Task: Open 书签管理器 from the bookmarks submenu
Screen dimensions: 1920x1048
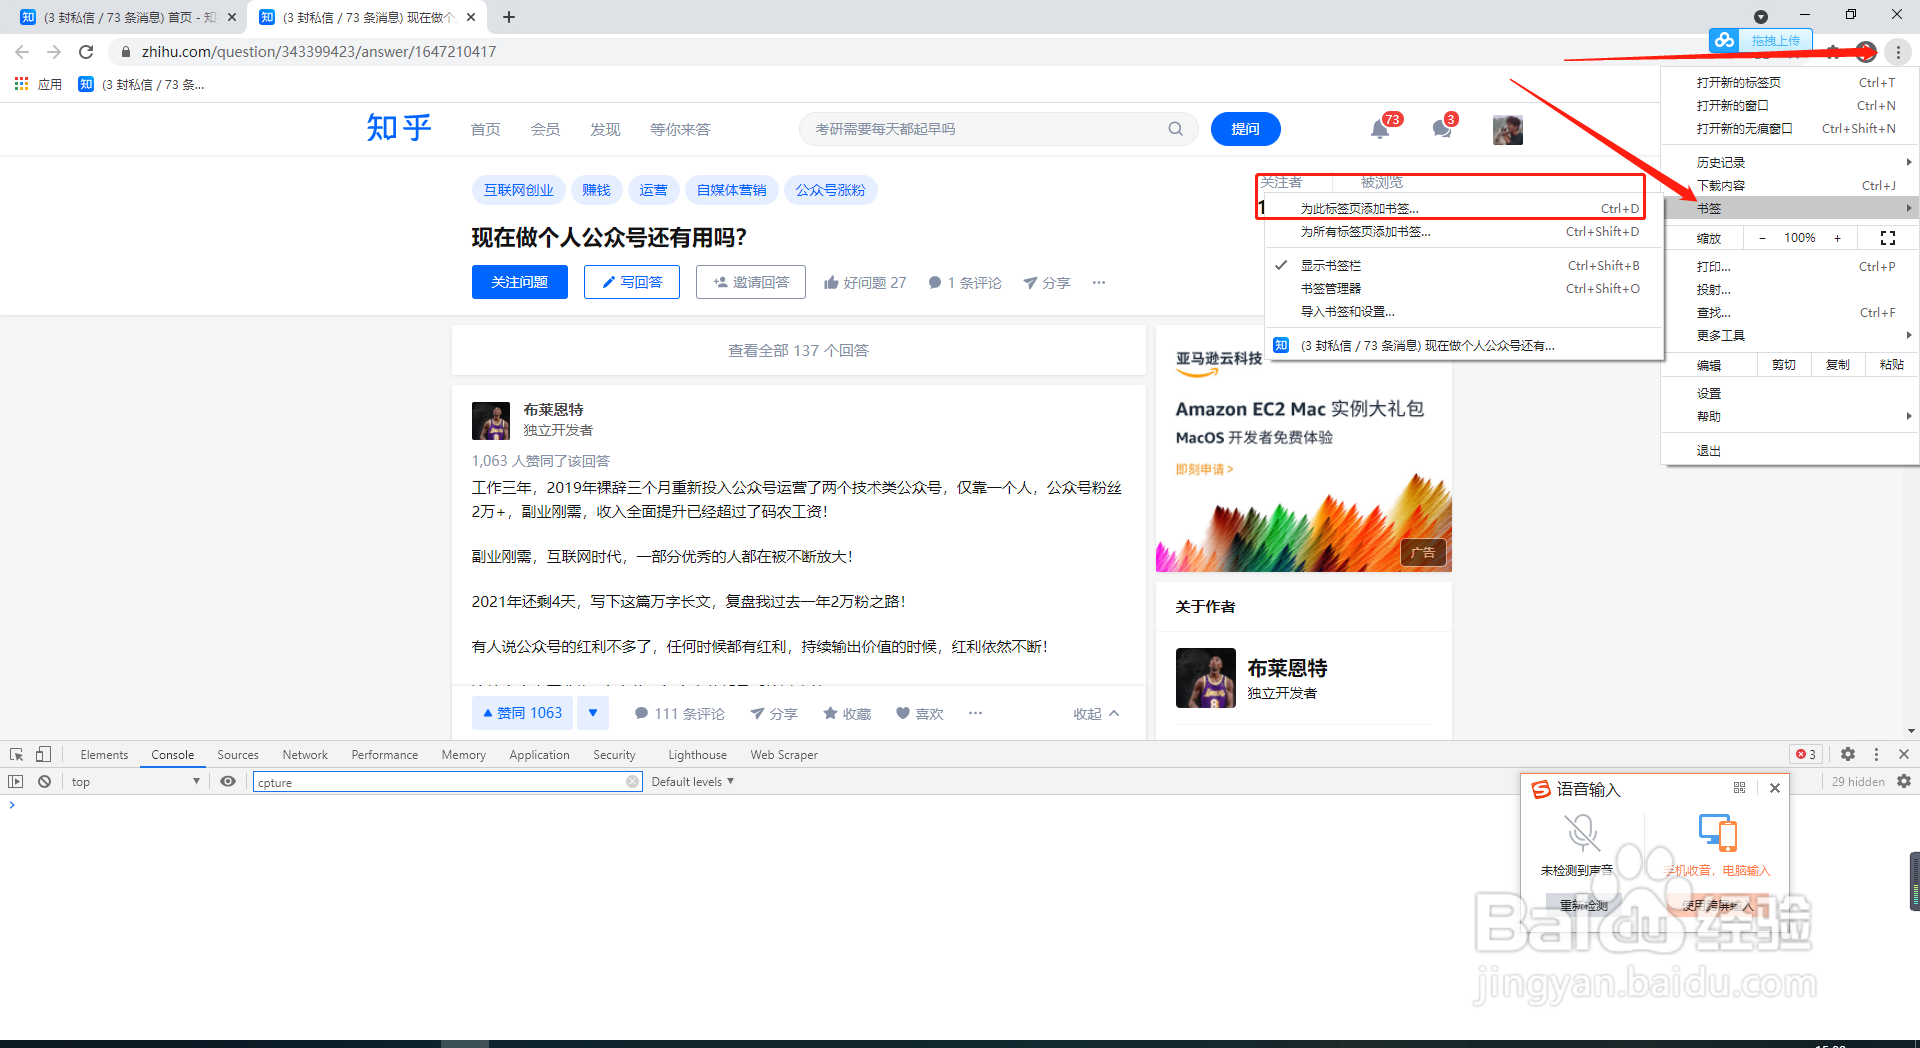Action: 1333,288
